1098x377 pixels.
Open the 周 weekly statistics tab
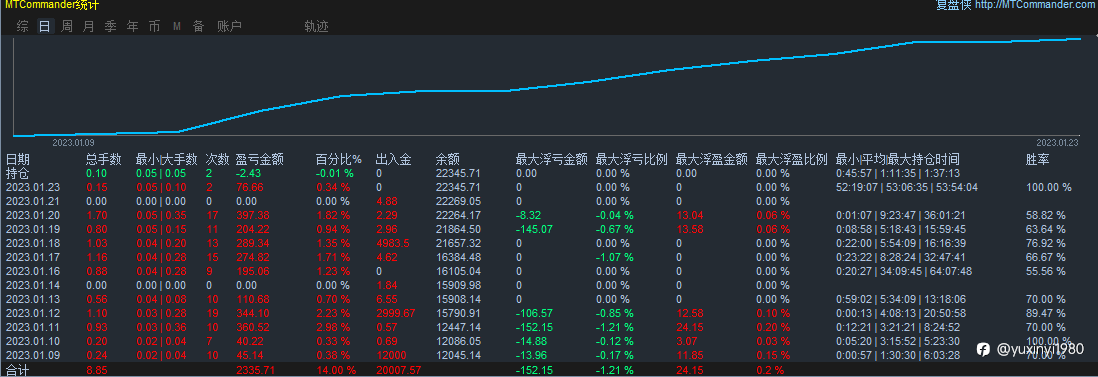(67, 27)
